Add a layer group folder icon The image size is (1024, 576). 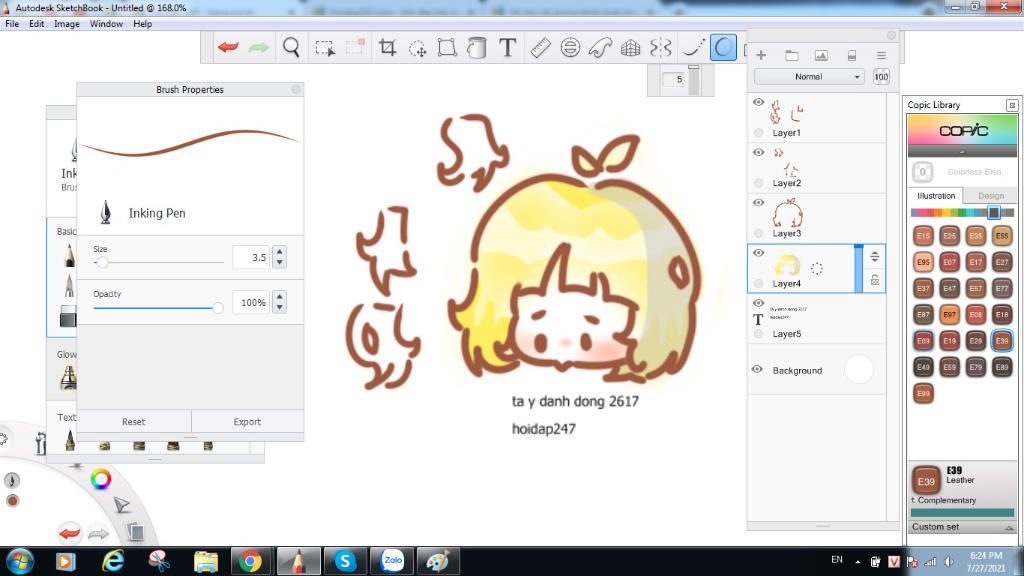(x=792, y=56)
